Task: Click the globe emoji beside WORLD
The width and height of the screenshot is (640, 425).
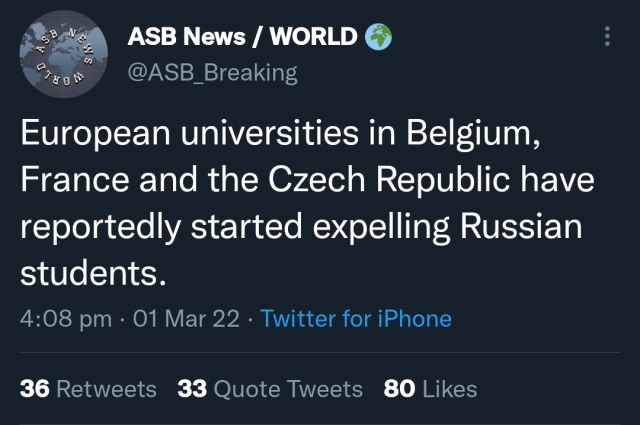Action: (x=378, y=37)
